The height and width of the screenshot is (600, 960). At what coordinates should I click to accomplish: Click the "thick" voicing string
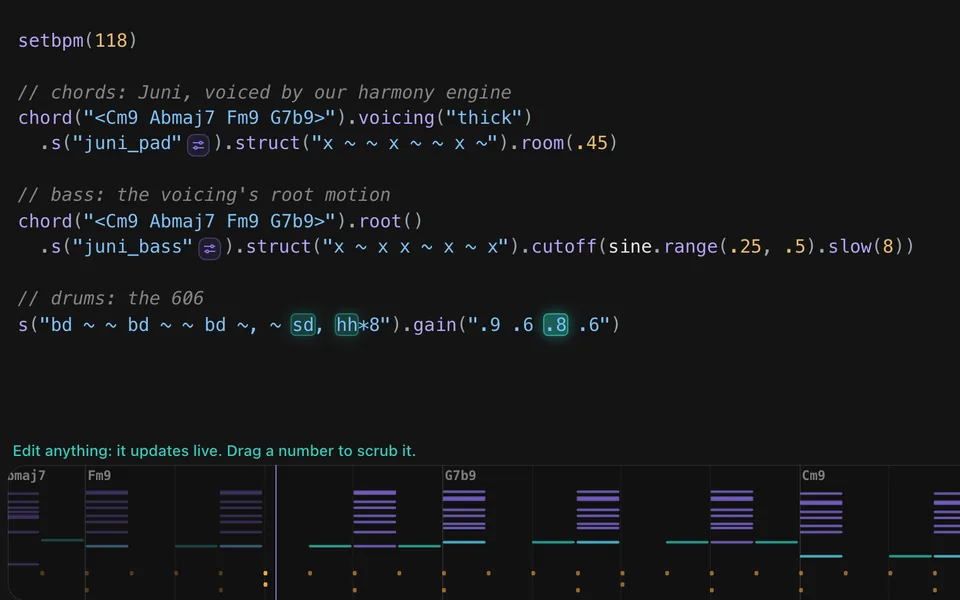click(484, 117)
